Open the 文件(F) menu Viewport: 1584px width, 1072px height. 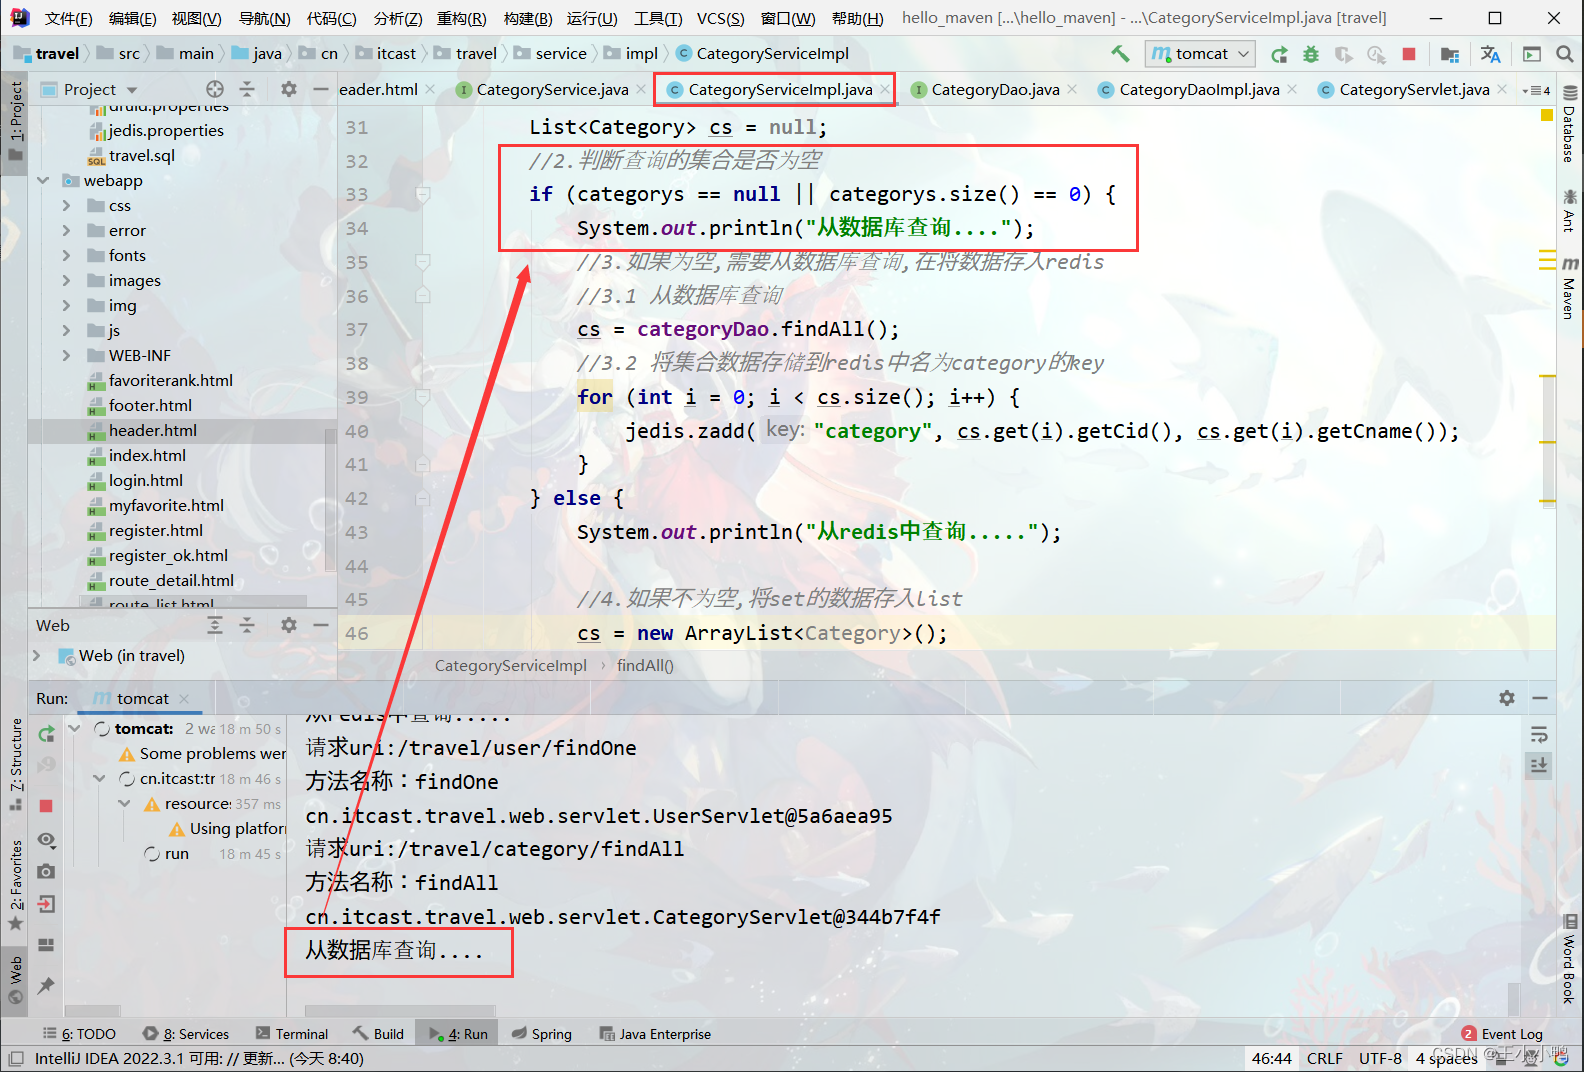coord(68,18)
